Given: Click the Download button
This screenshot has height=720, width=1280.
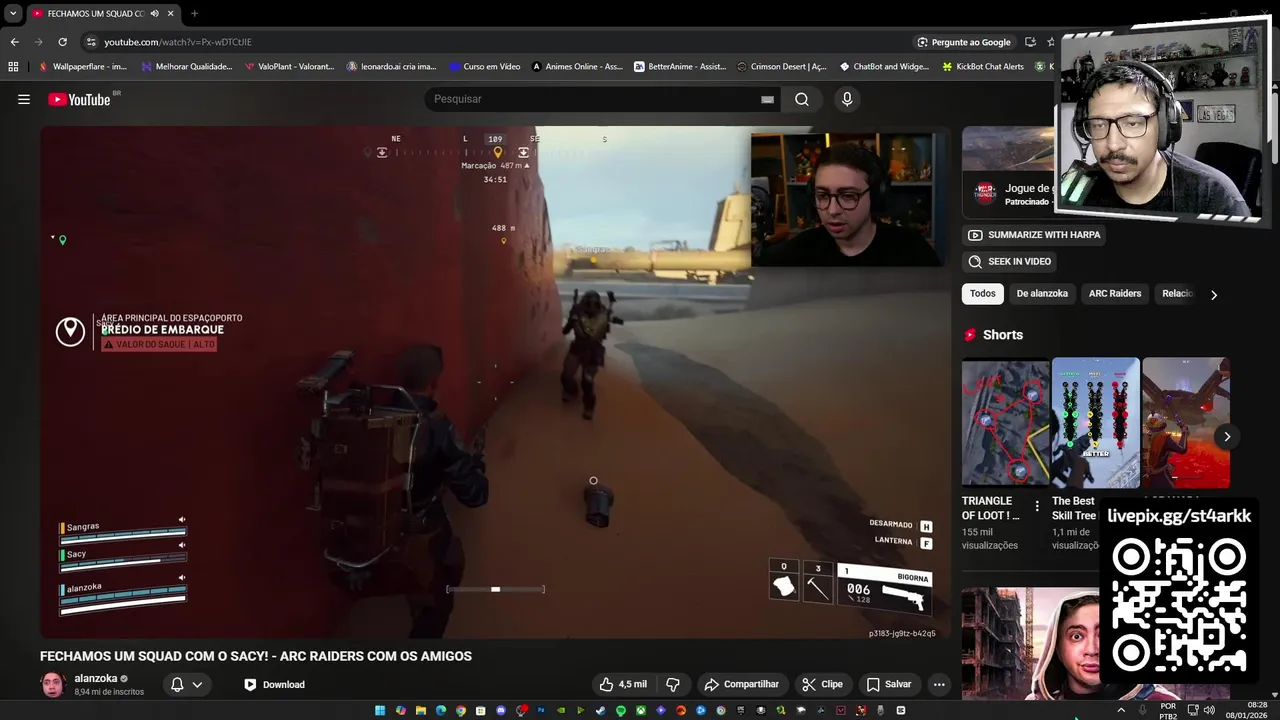Looking at the screenshot, I should (274, 684).
